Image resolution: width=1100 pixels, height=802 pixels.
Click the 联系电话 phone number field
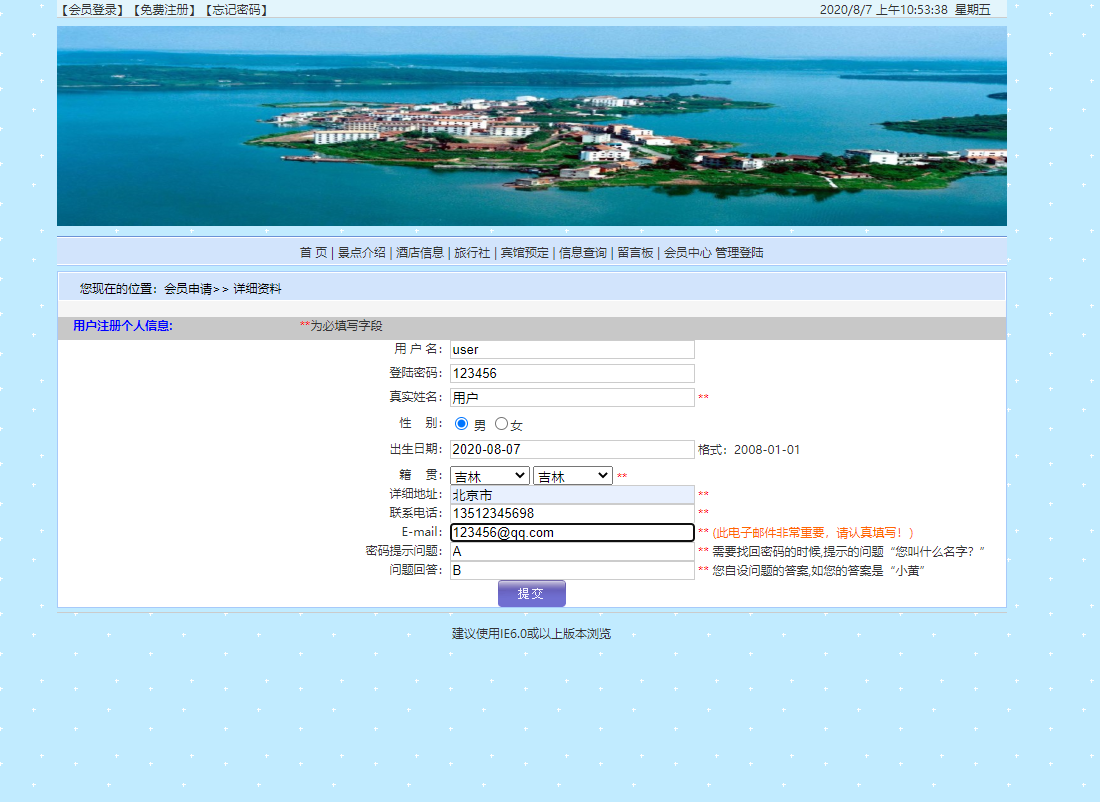(x=571, y=513)
